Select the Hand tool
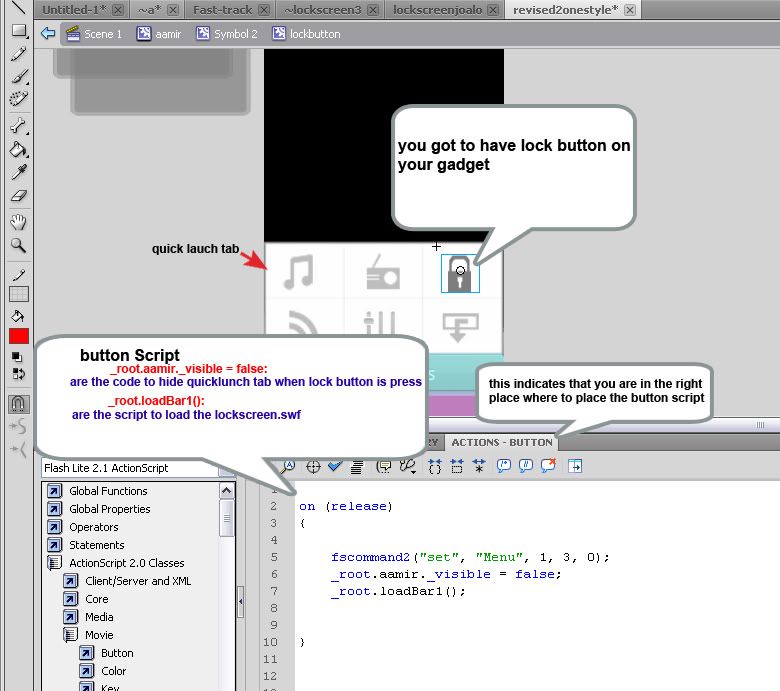 (x=19, y=222)
